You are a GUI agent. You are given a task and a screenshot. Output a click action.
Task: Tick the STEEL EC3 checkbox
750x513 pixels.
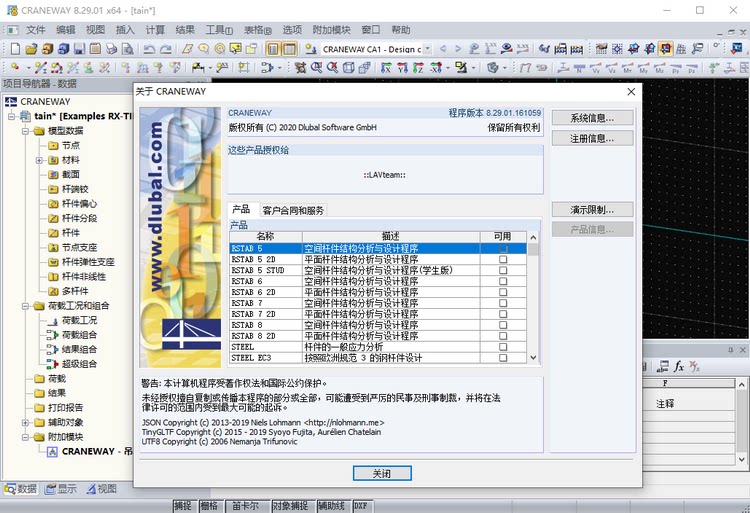(503, 358)
